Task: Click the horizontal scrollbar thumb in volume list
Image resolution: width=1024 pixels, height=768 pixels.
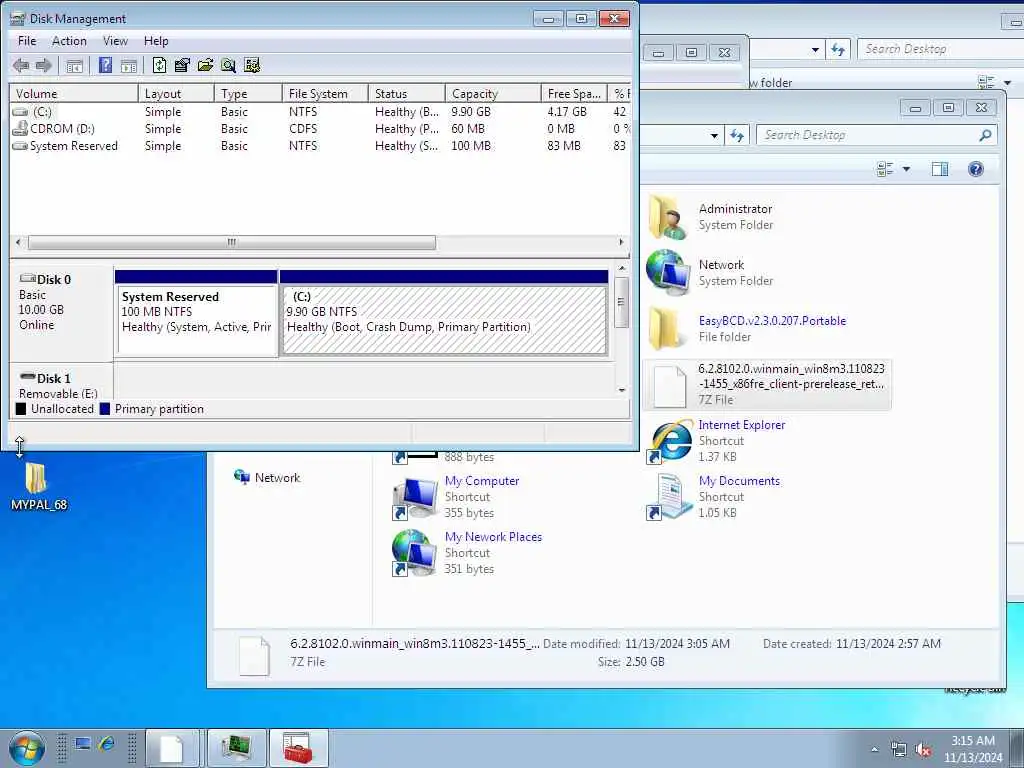Action: pyautogui.click(x=232, y=242)
